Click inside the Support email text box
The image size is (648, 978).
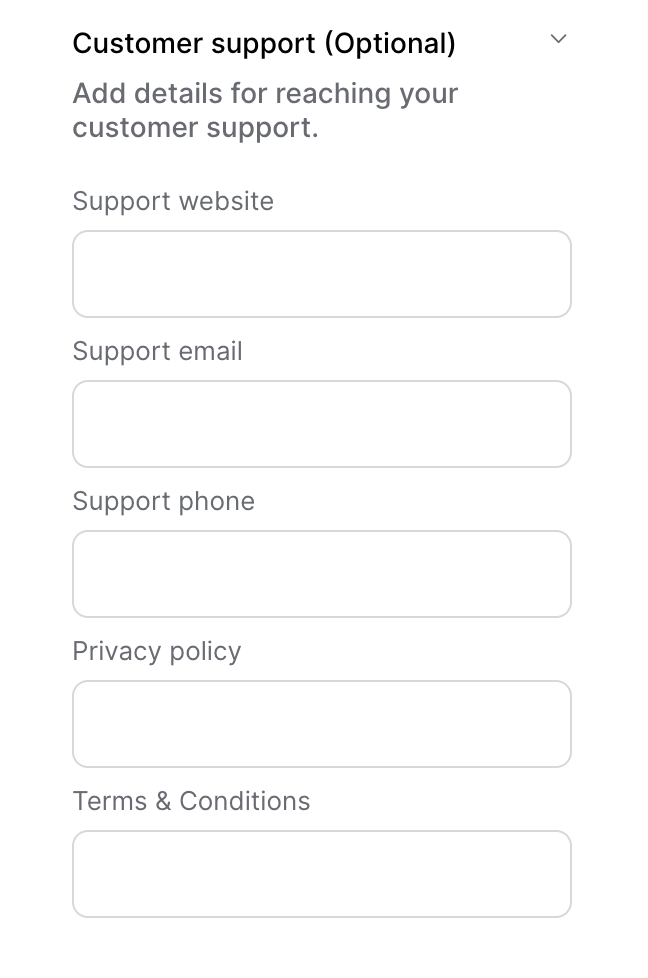pos(321,423)
